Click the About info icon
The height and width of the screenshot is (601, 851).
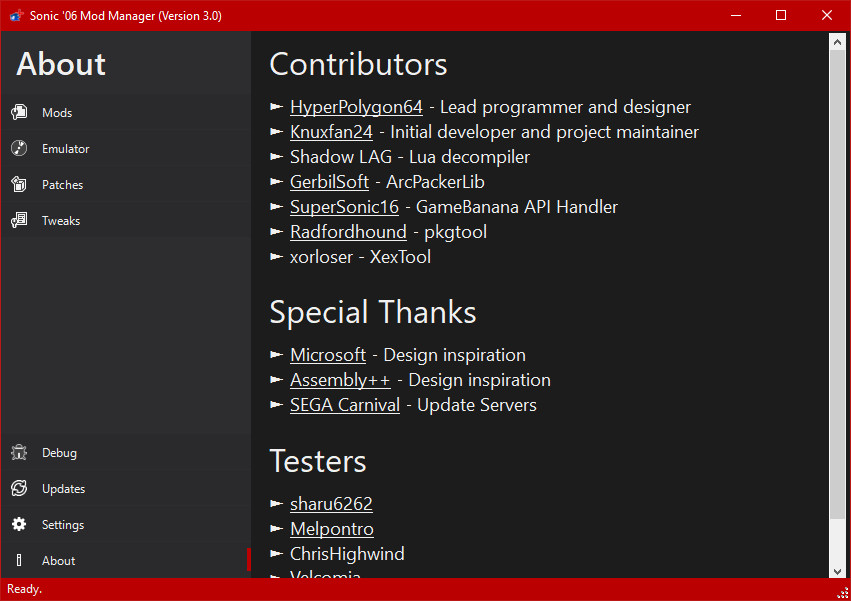pyautogui.click(x=21, y=560)
